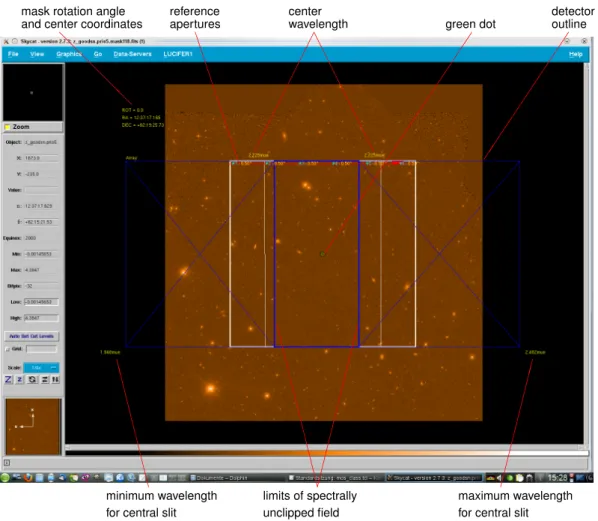Switch to Skycat taskbar window entry

coord(434,478)
